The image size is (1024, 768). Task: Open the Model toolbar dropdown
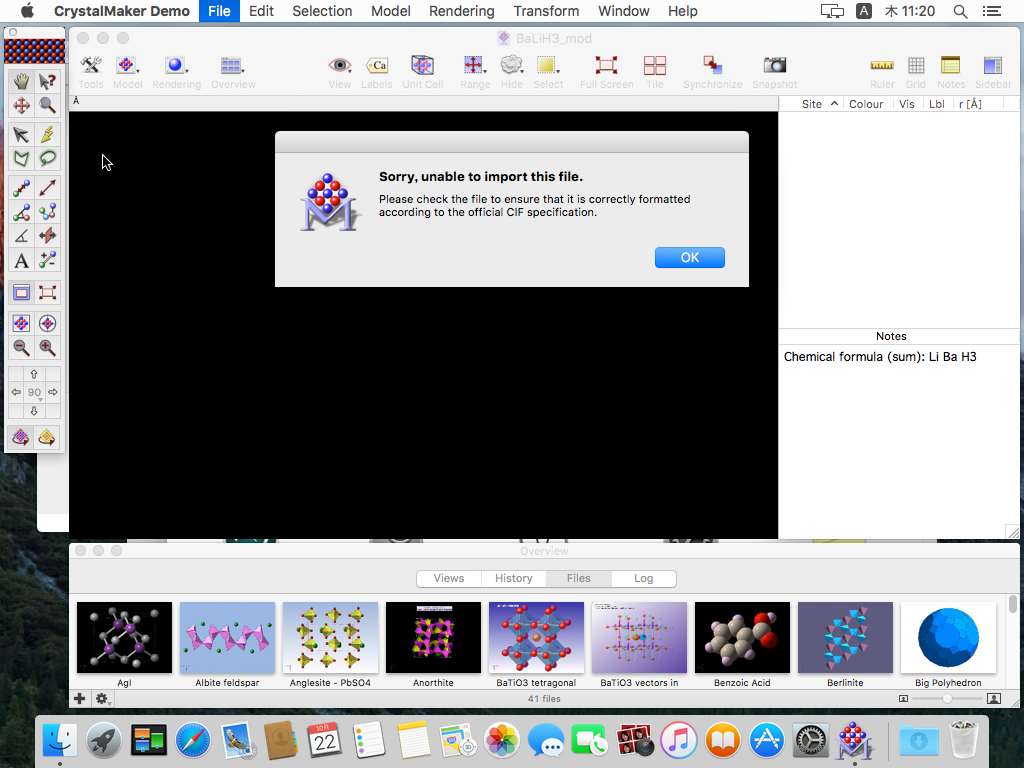tap(127, 72)
